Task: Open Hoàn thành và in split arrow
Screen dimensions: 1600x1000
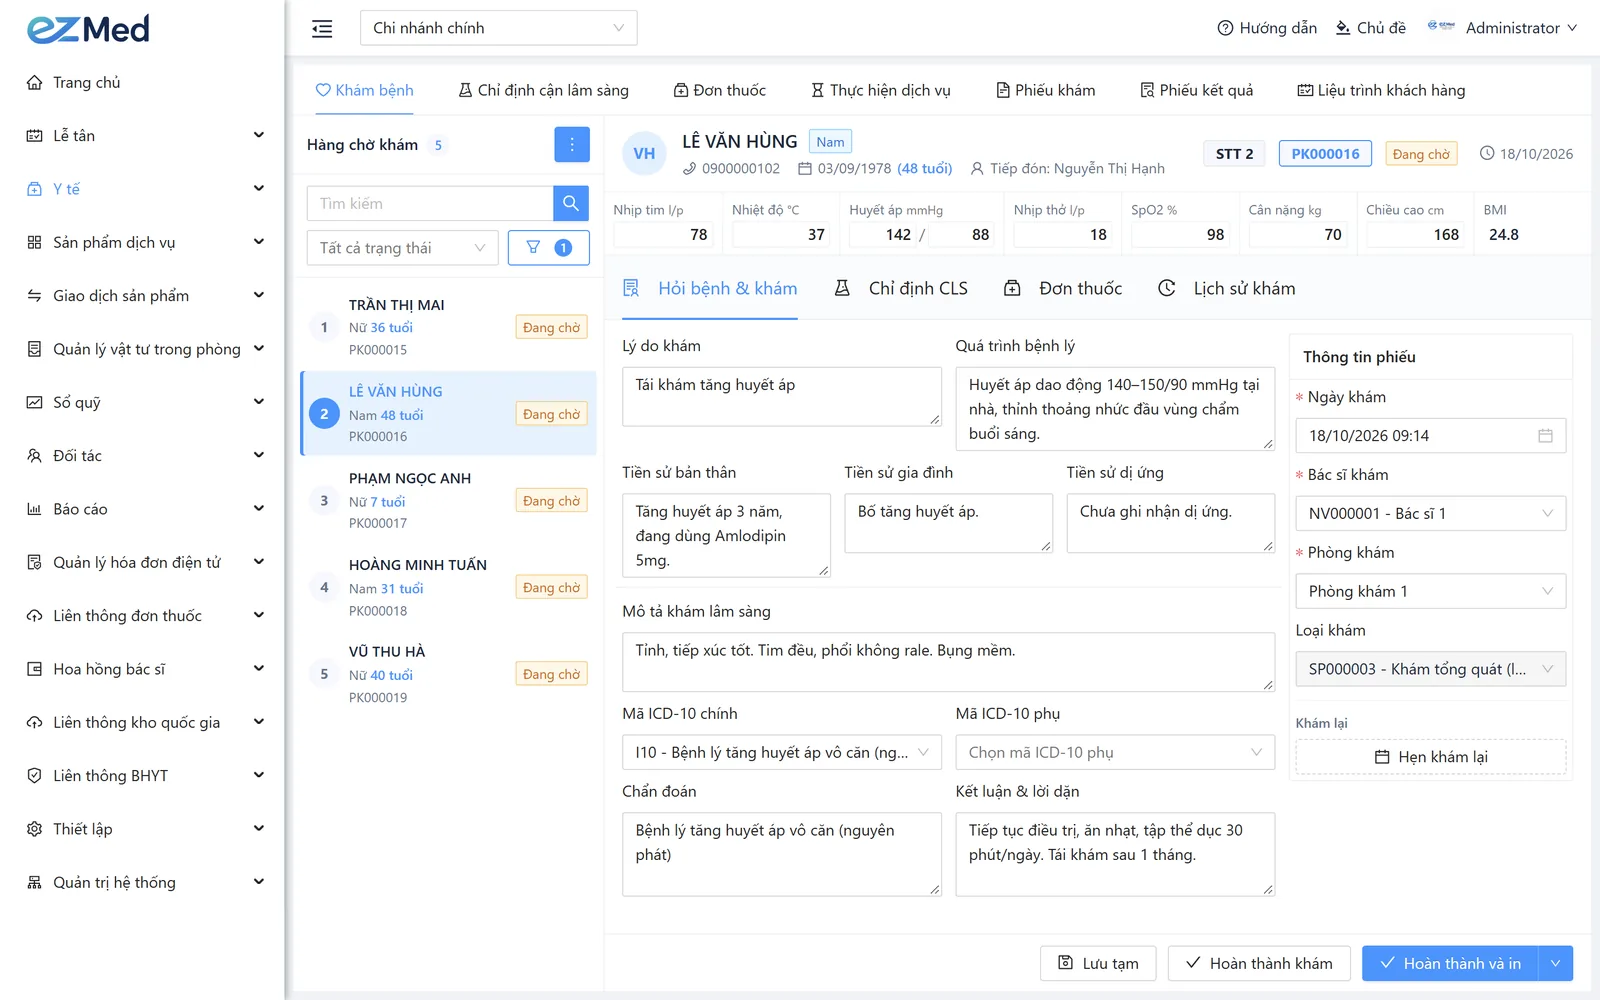Action: (1556, 963)
